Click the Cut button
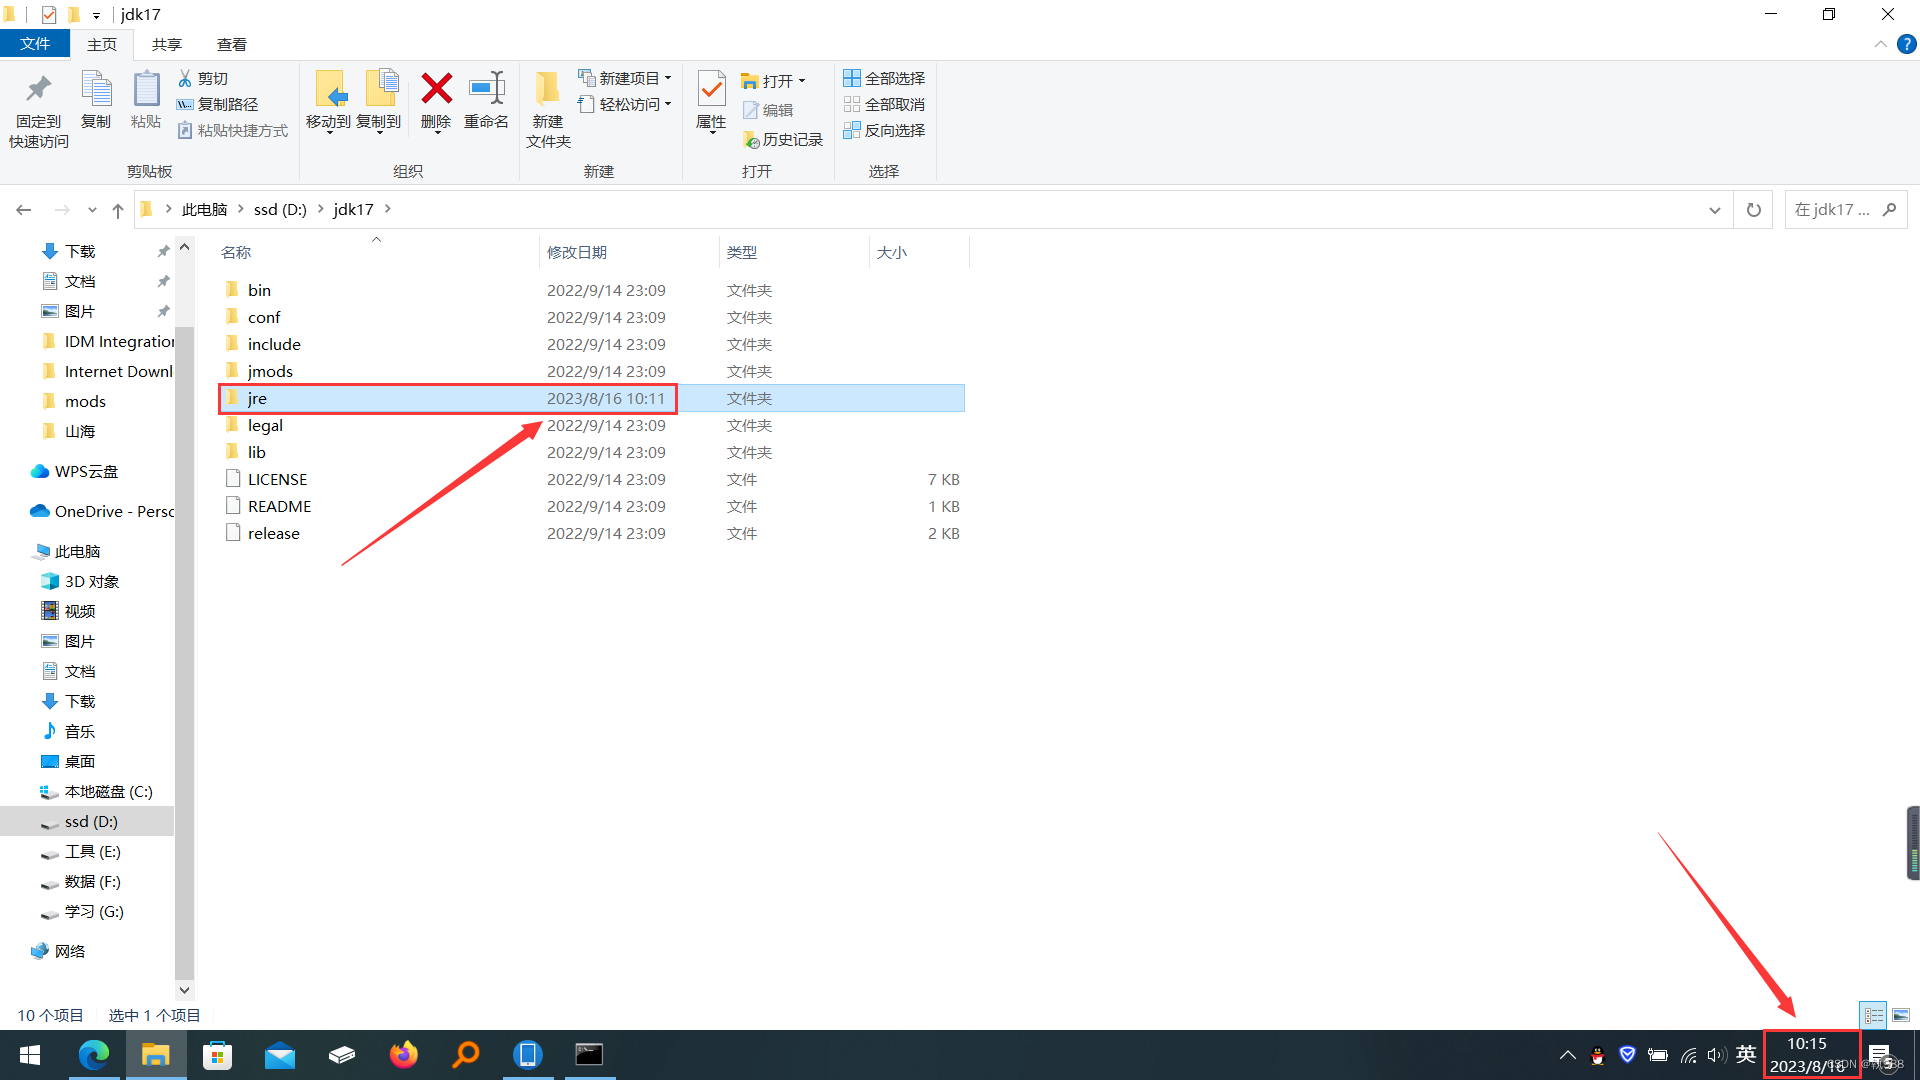 [x=203, y=78]
